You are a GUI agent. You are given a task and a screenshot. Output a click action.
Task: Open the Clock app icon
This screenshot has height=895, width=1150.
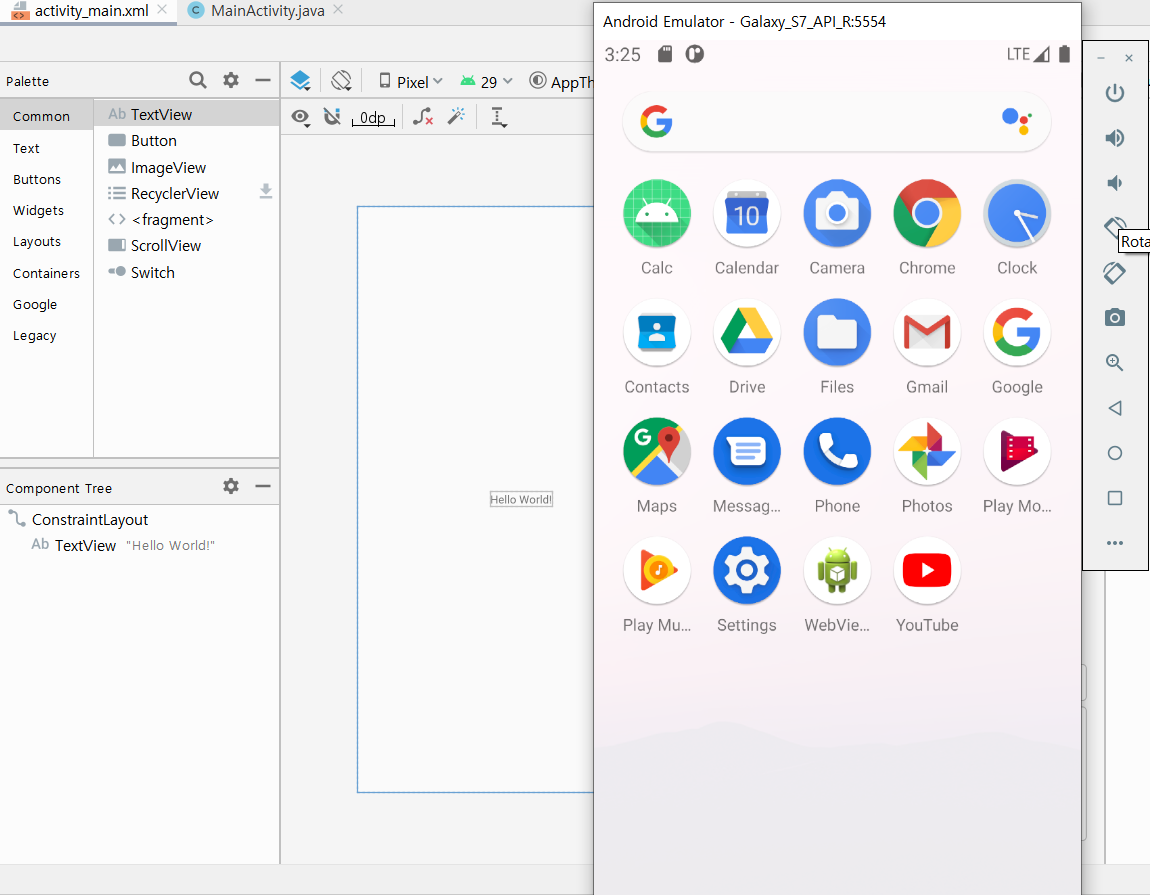tap(1017, 213)
